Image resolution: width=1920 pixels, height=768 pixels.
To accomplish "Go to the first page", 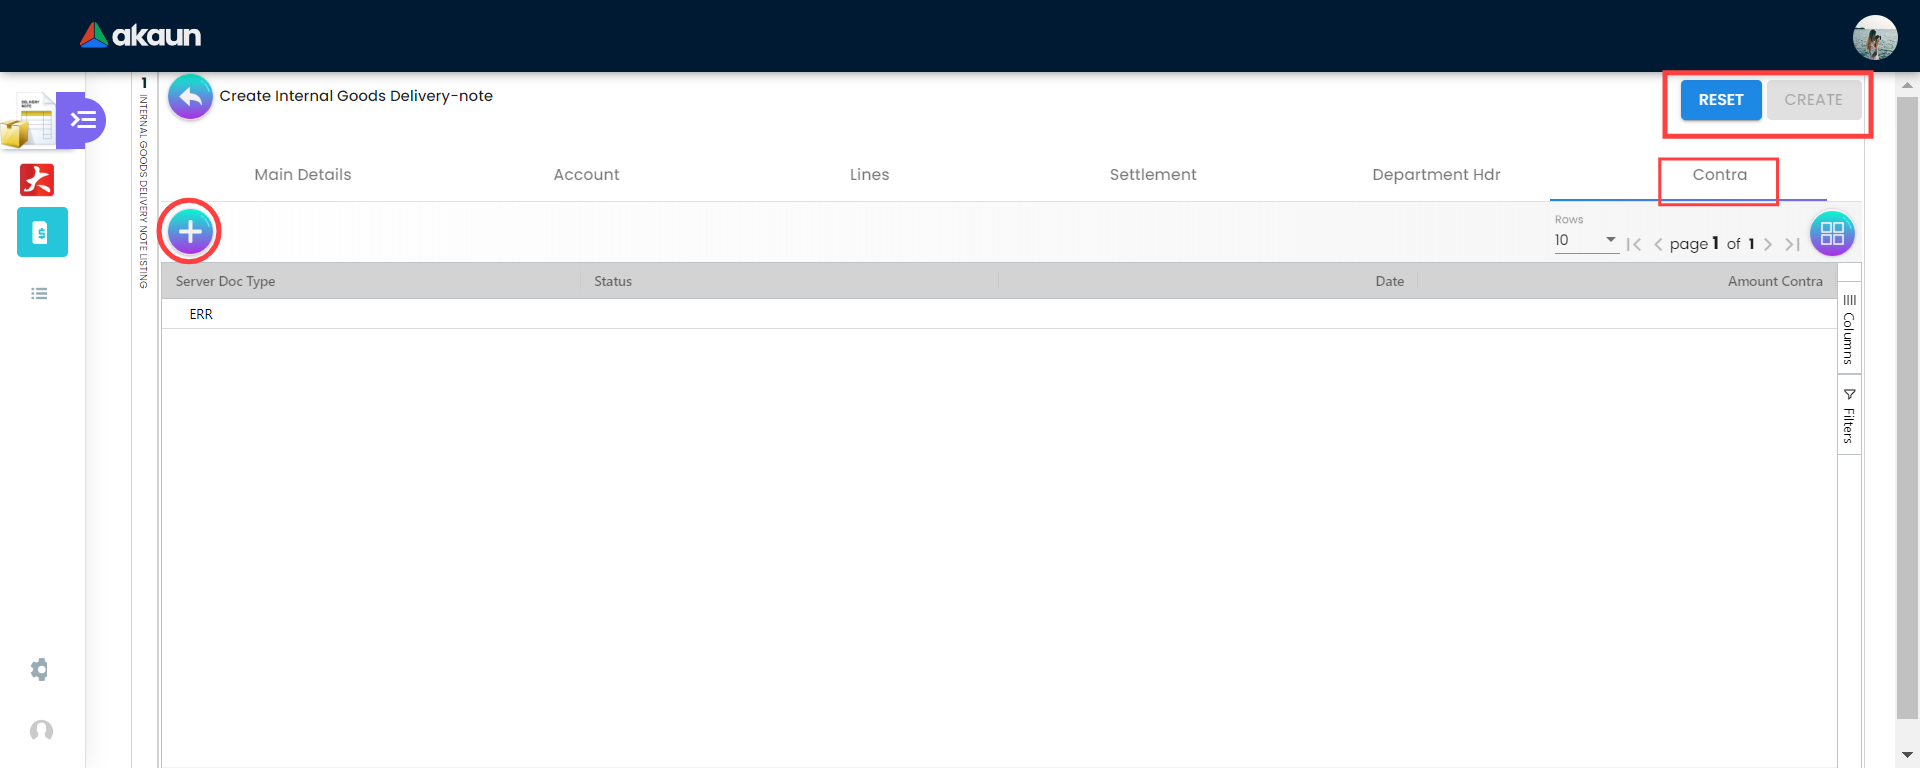I will coord(1634,244).
